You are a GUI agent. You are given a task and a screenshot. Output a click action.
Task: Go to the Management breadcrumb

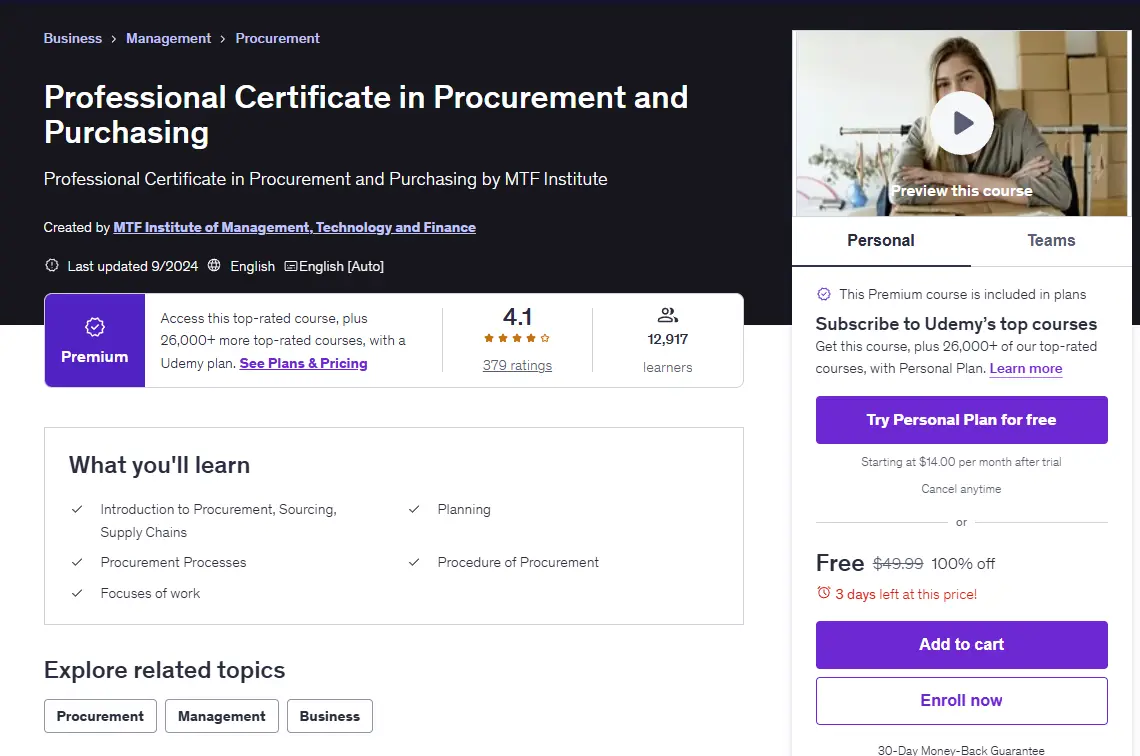[169, 38]
